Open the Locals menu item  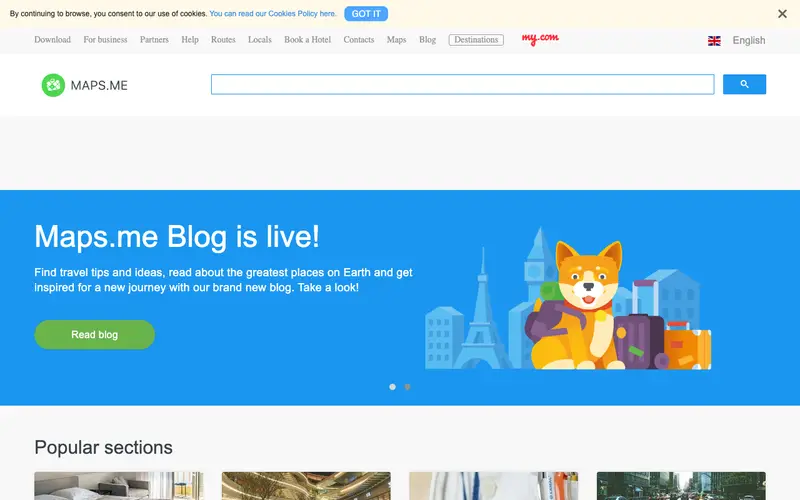[x=260, y=40]
